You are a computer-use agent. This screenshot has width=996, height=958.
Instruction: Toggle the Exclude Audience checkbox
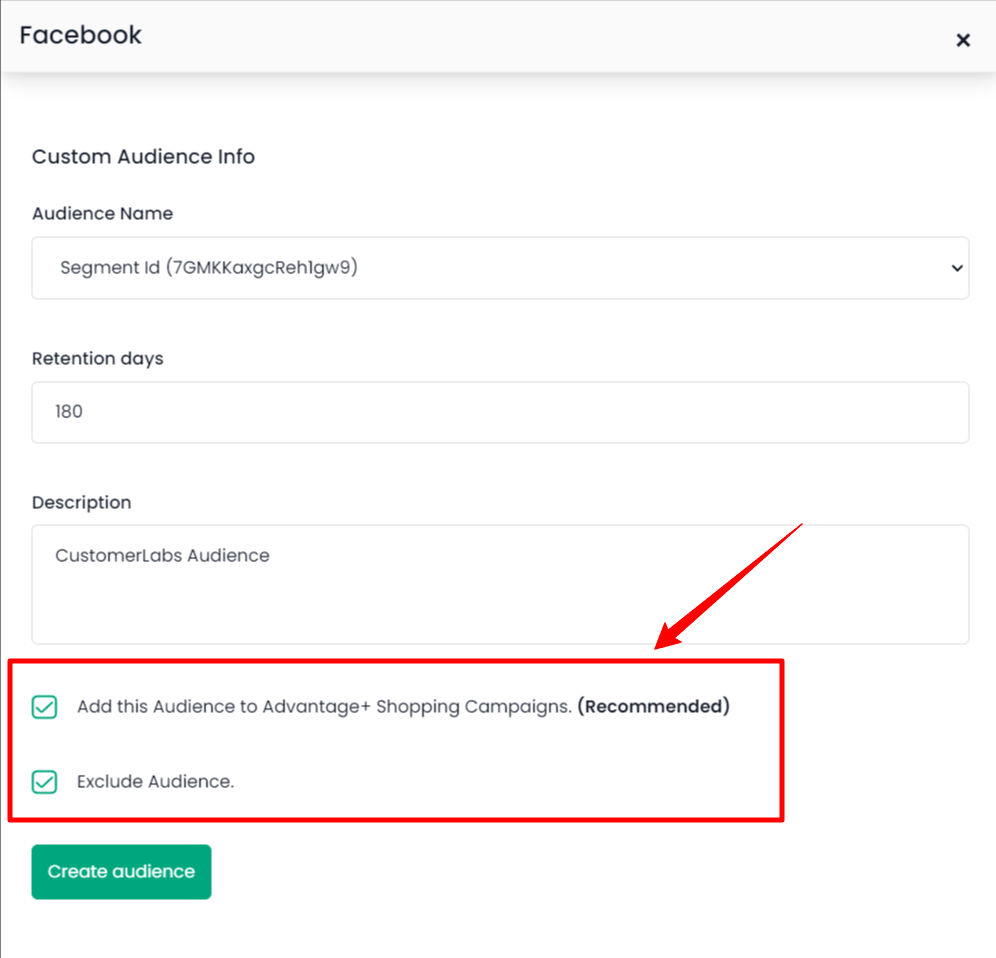[44, 781]
